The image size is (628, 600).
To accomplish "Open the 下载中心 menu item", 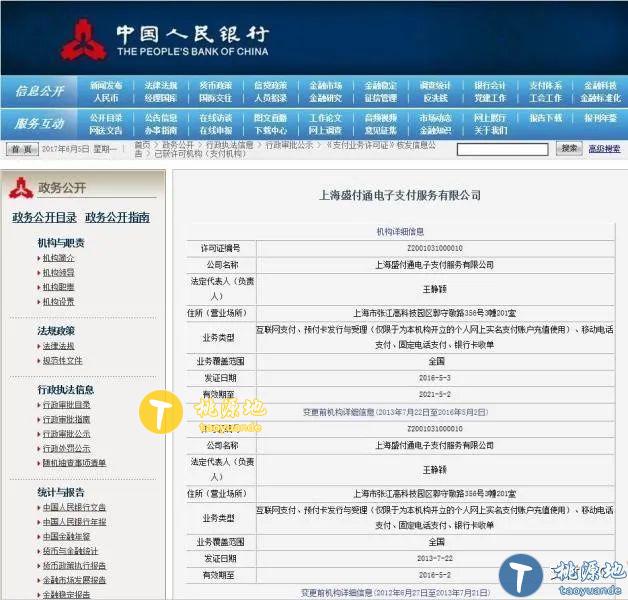I will [270, 131].
